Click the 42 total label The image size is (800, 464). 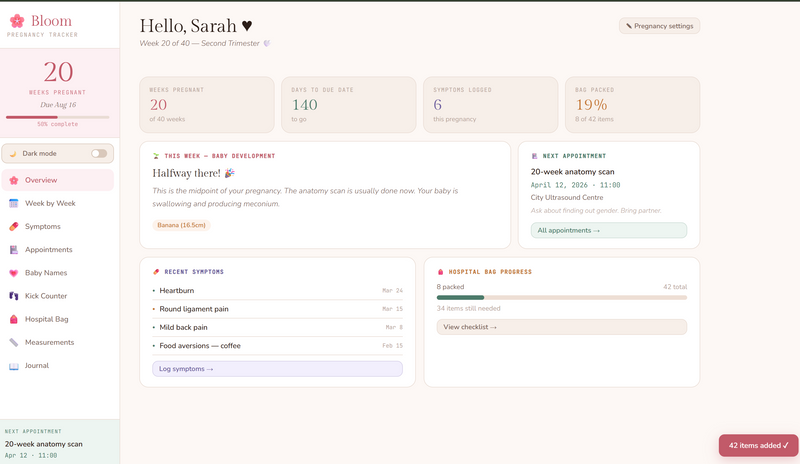click(x=675, y=287)
